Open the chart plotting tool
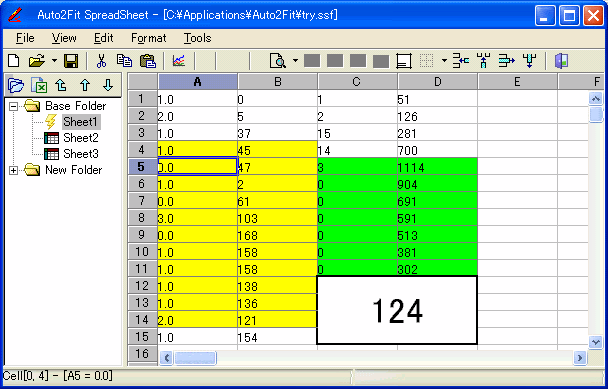The height and width of the screenshot is (389, 608). pos(179,61)
